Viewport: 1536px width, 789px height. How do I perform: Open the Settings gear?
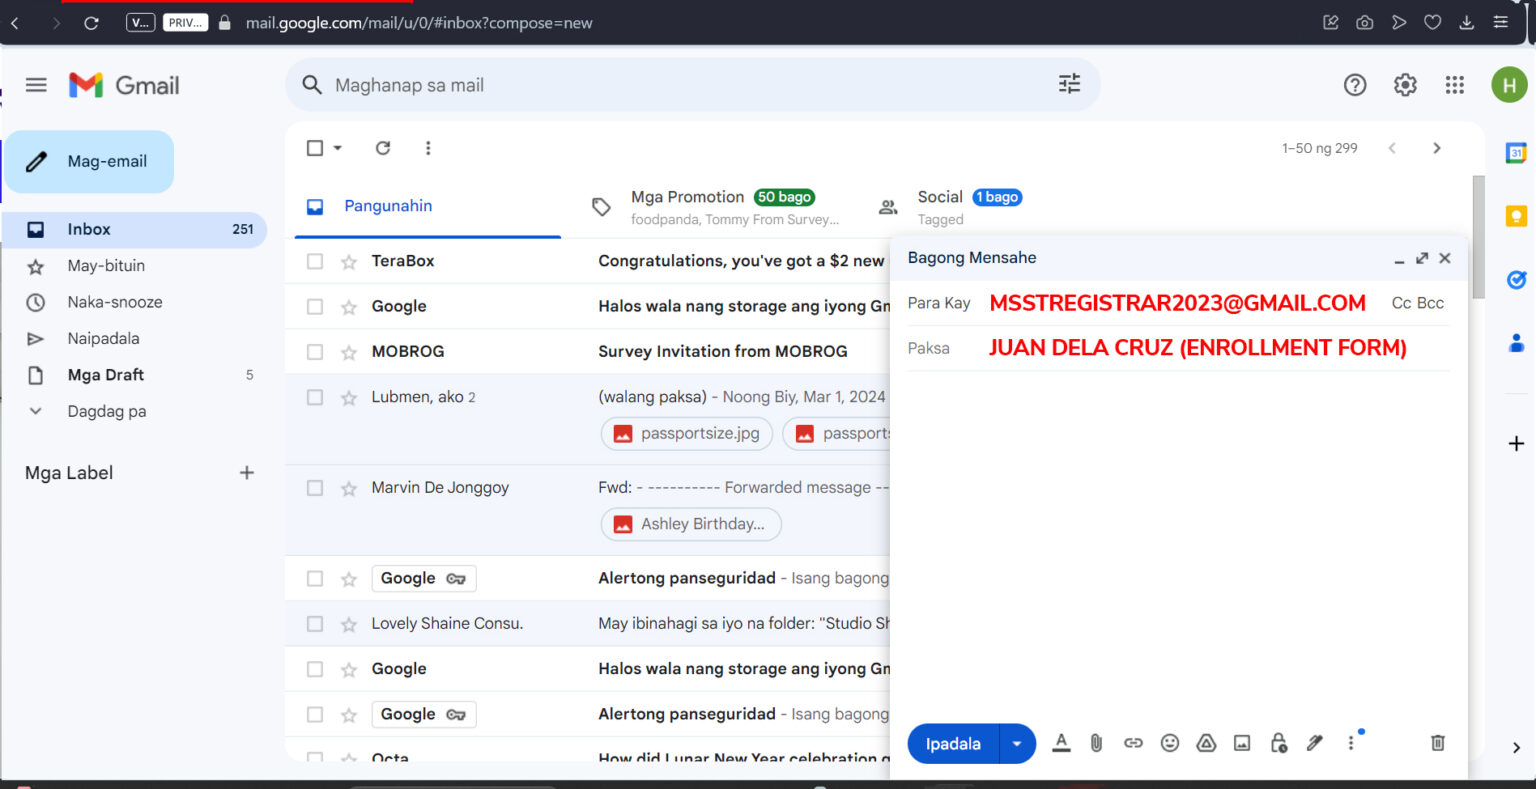pyautogui.click(x=1405, y=85)
